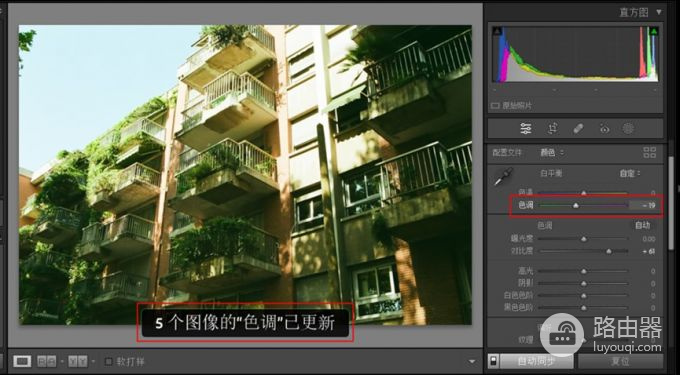Click the 自动同步 button
The width and height of the screenshot is (680, 375).
pos(536,361)
